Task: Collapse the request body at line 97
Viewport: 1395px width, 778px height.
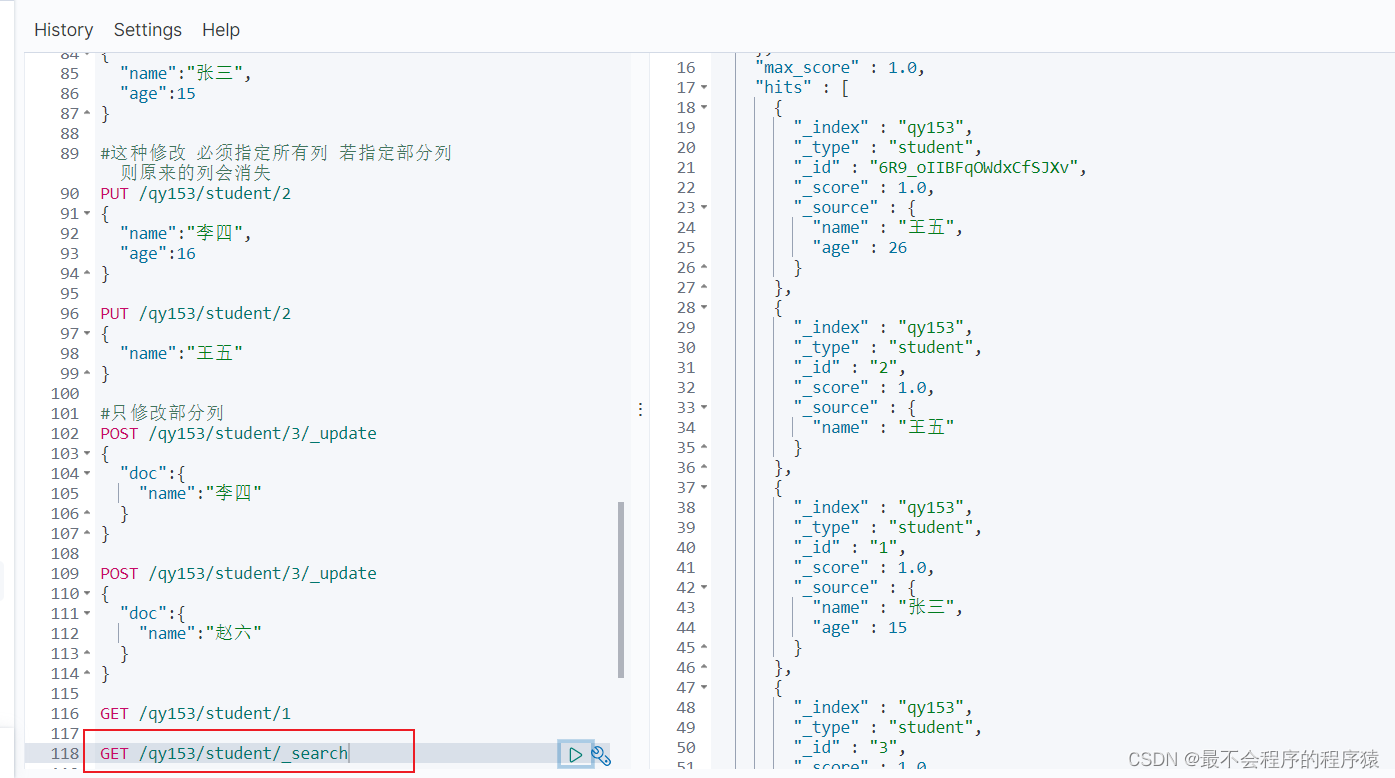Action: click(87, 333)
